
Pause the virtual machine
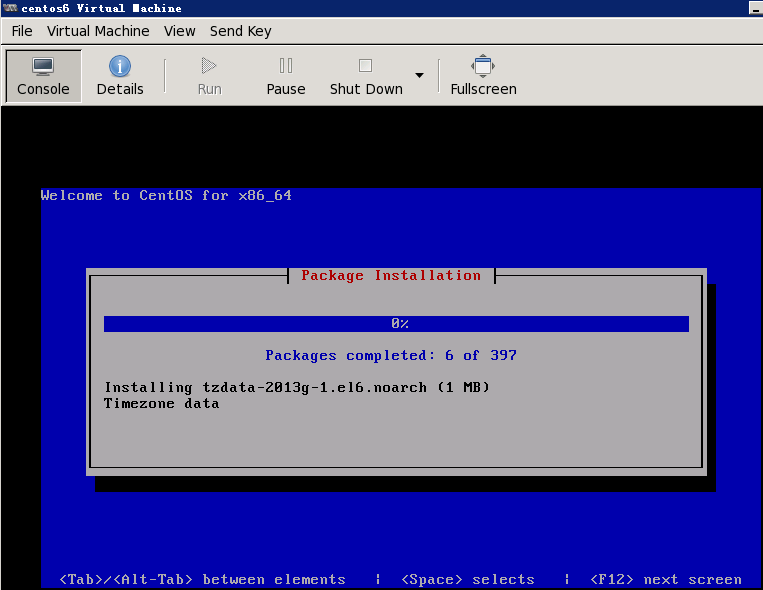286,76
